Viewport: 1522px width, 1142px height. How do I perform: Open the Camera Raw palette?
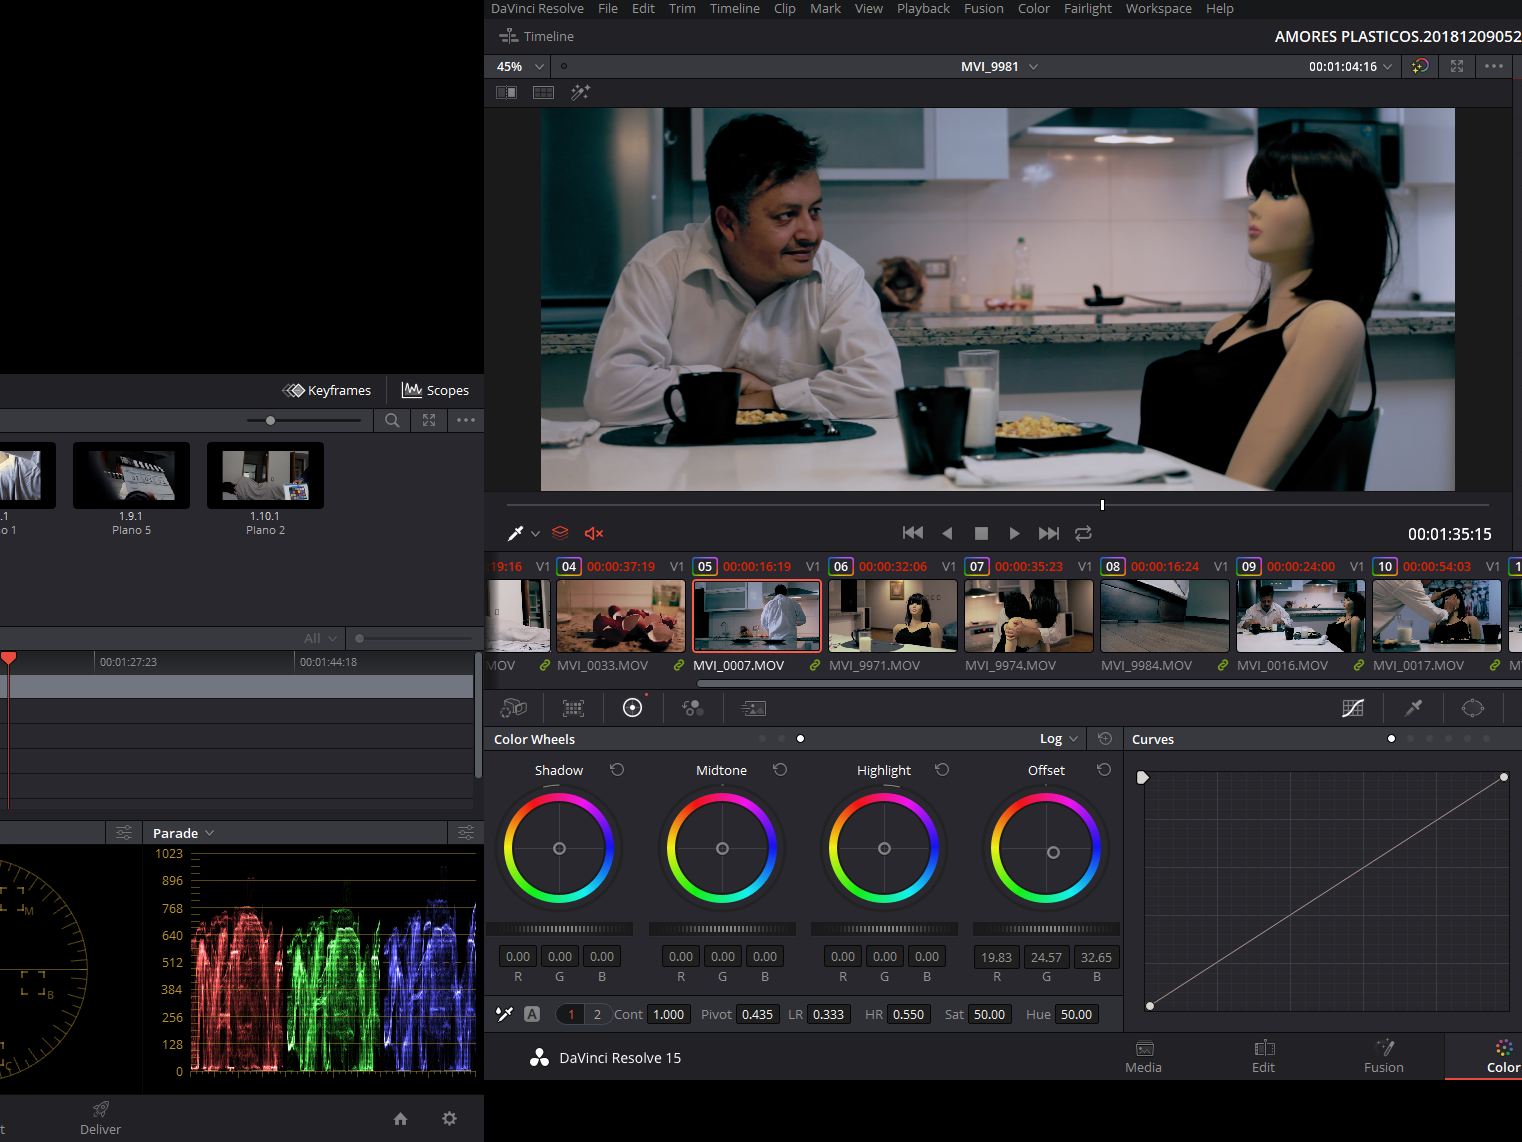point(513,708)
